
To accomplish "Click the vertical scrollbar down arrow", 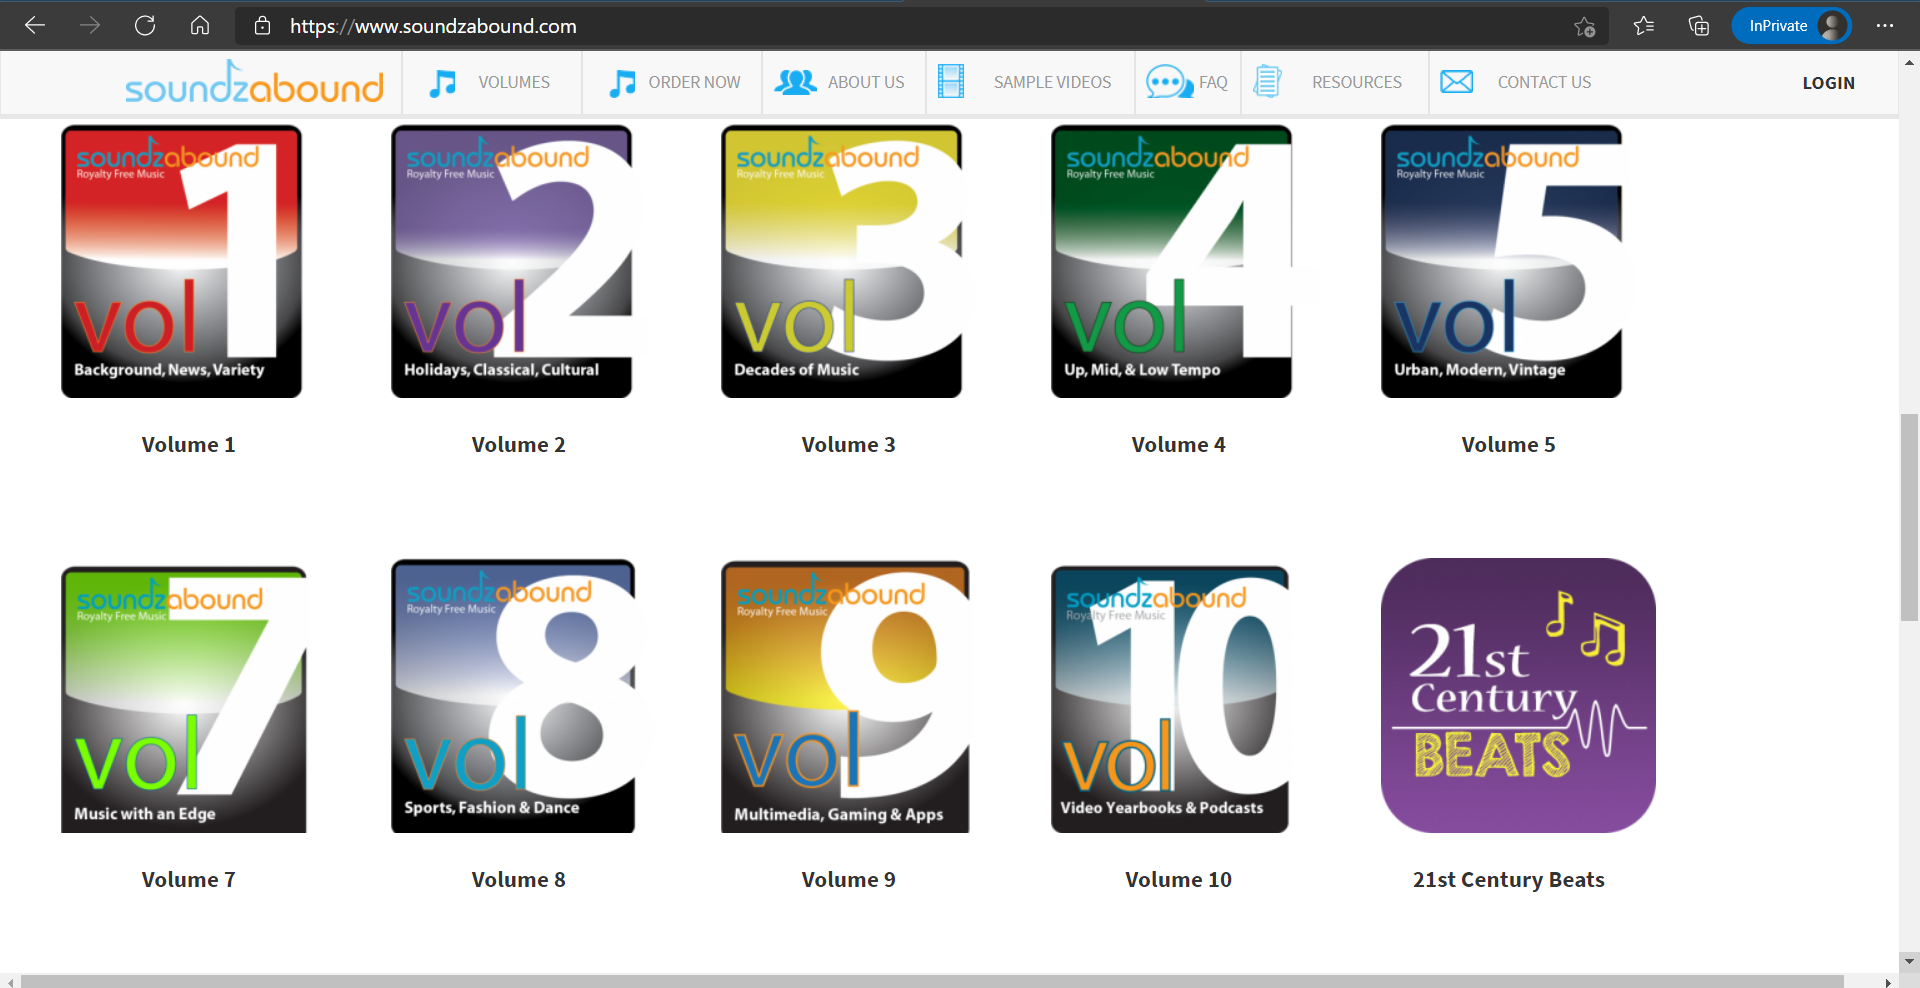I will [1909, 961].
